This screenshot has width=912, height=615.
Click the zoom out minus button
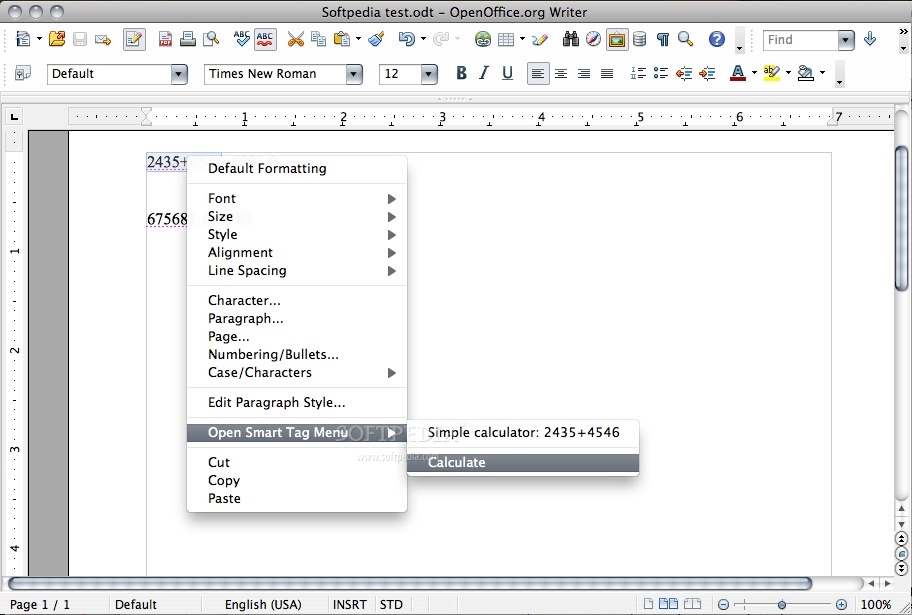(723, 605)
